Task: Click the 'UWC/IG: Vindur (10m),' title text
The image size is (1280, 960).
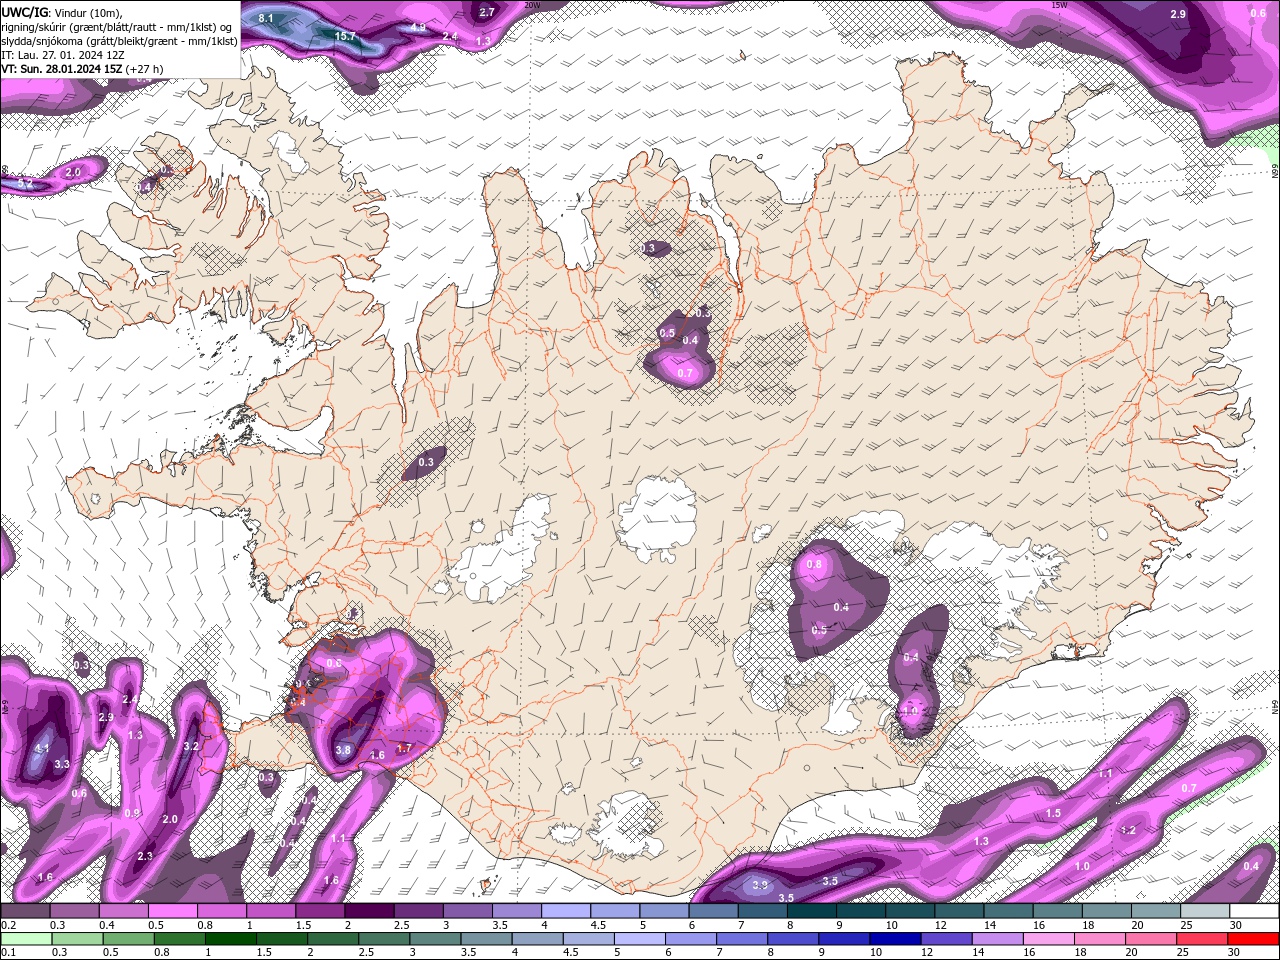Action: click(x=61, y=12)
